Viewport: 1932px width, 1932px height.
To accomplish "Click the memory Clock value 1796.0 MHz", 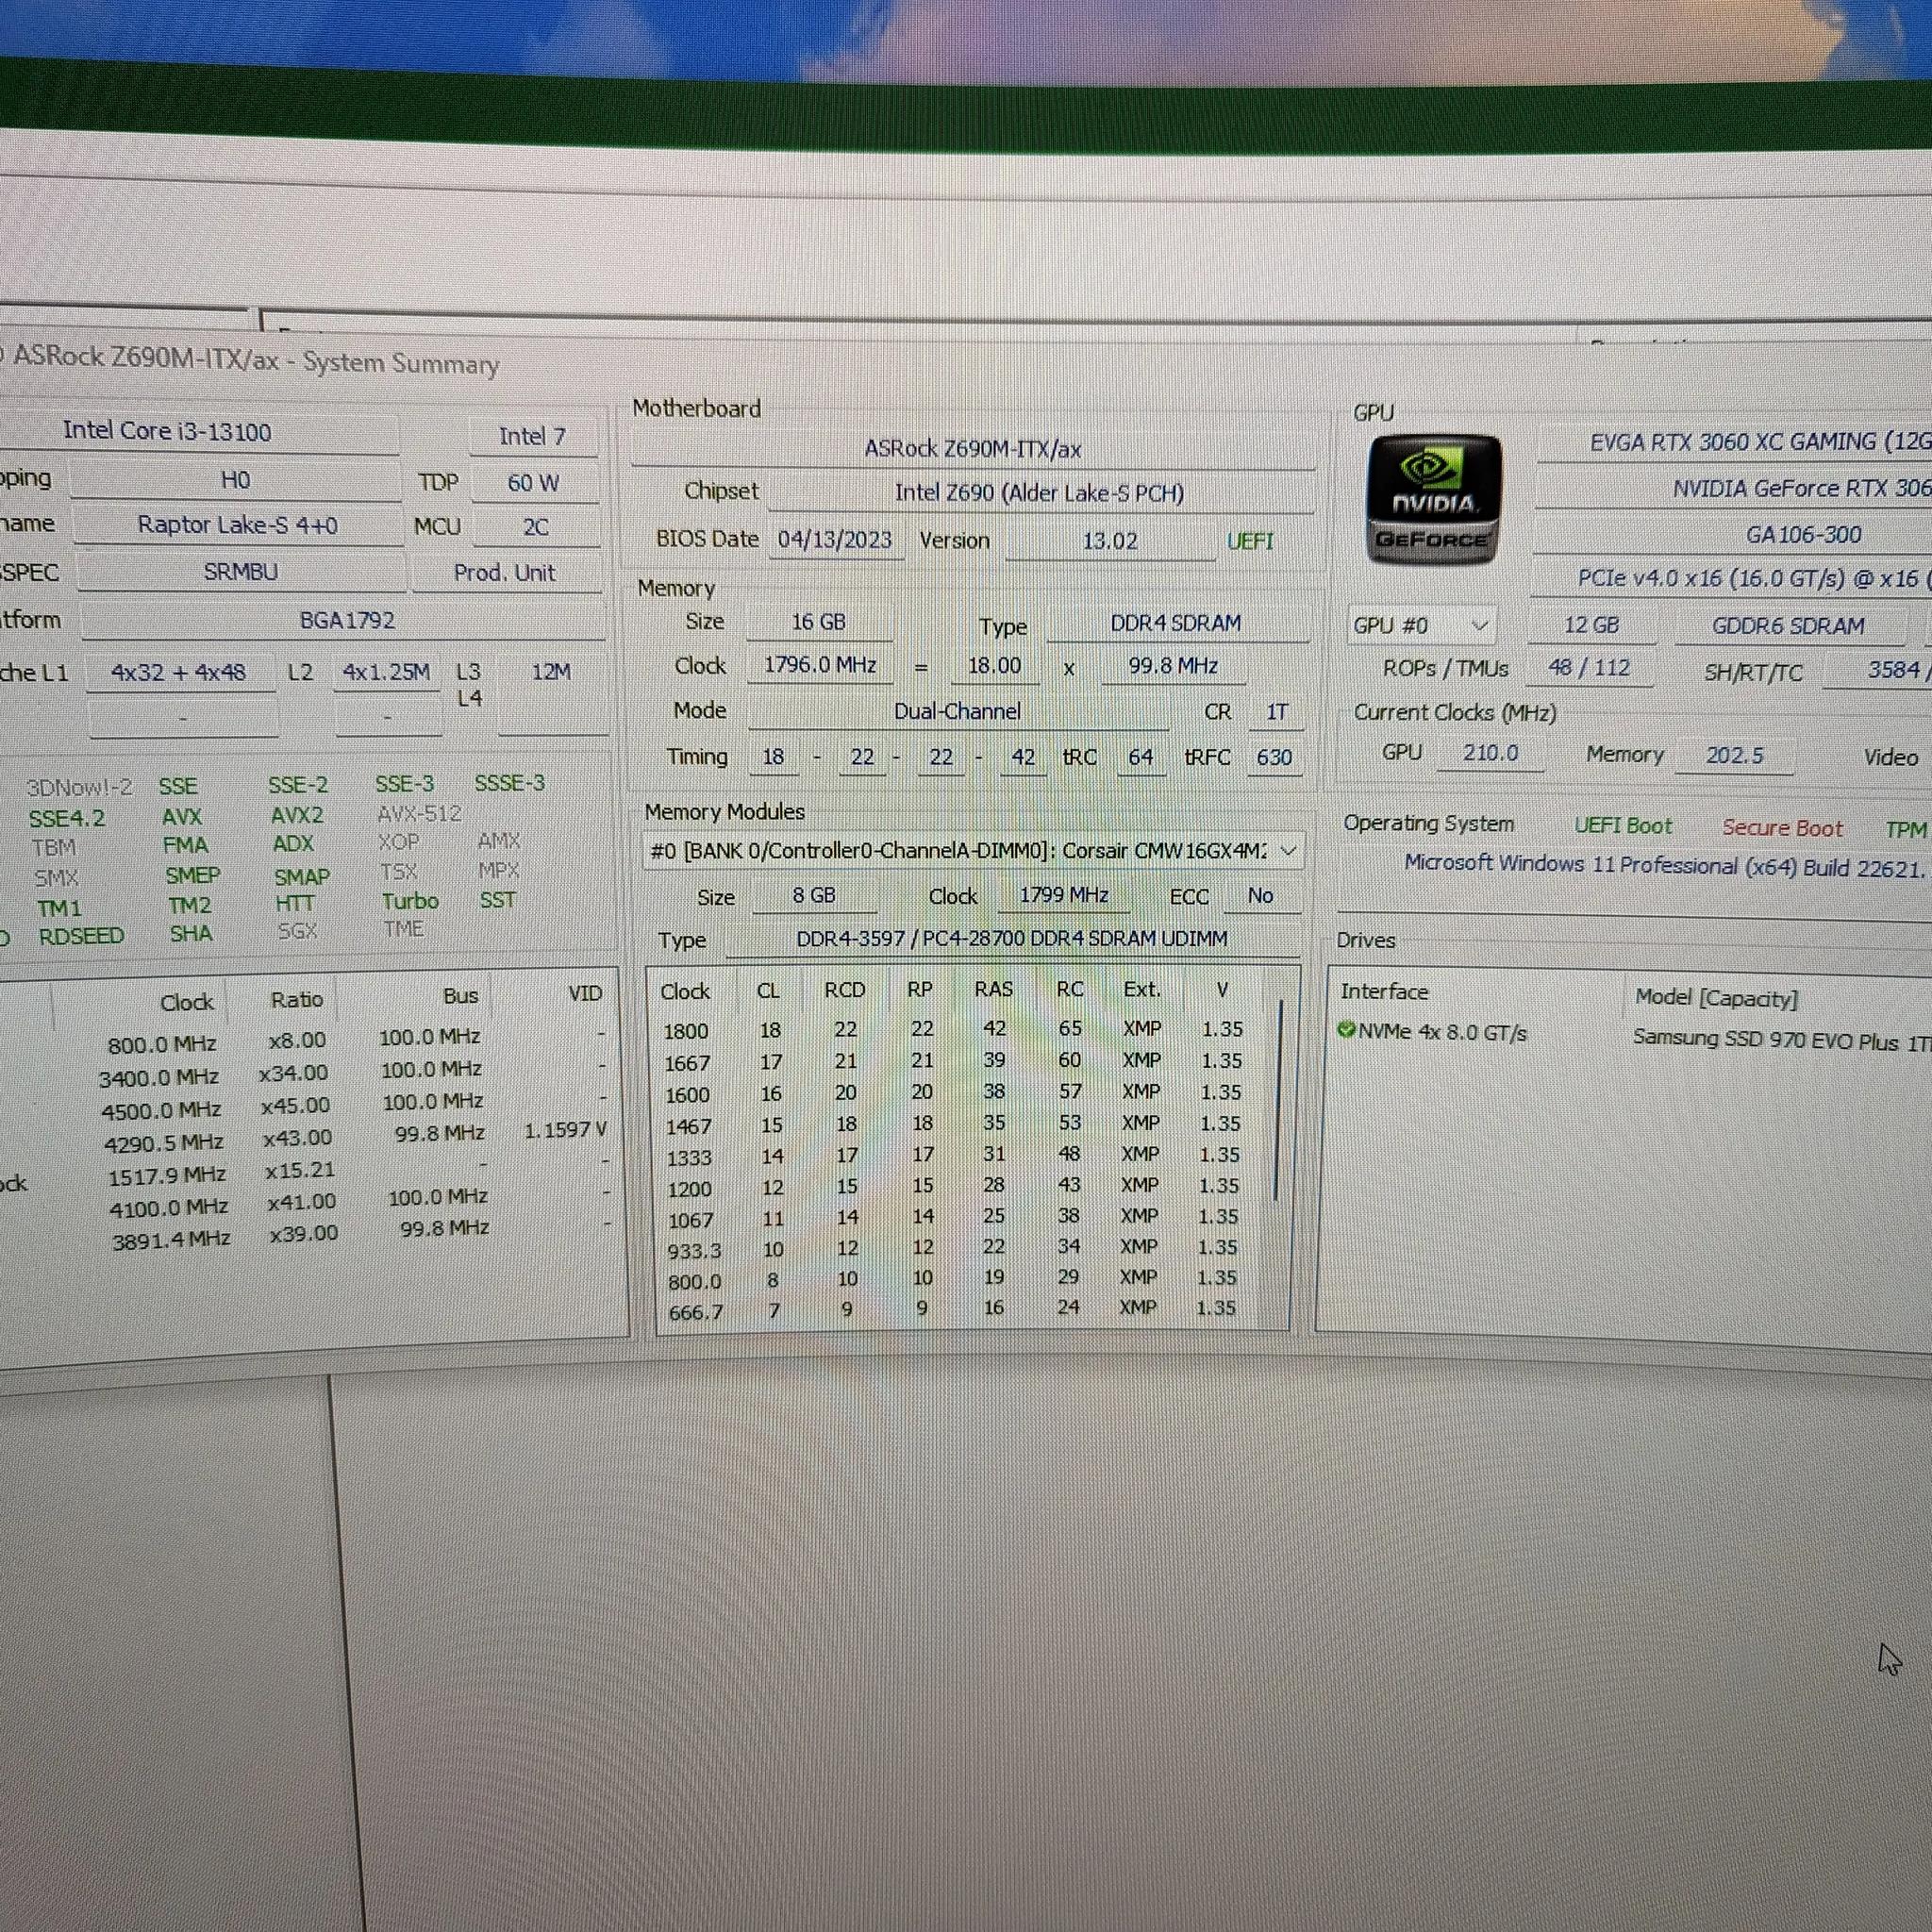I will (821, 665).
